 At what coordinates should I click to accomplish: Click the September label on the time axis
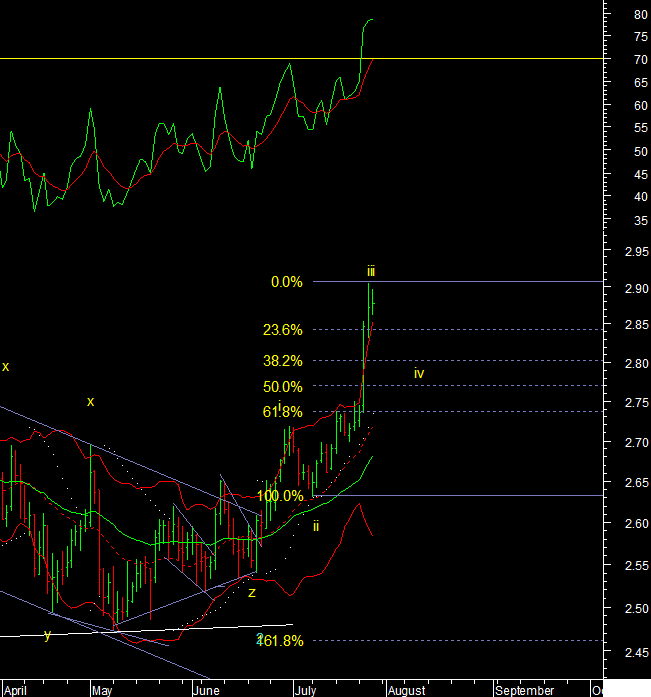[x=525, y=691]
